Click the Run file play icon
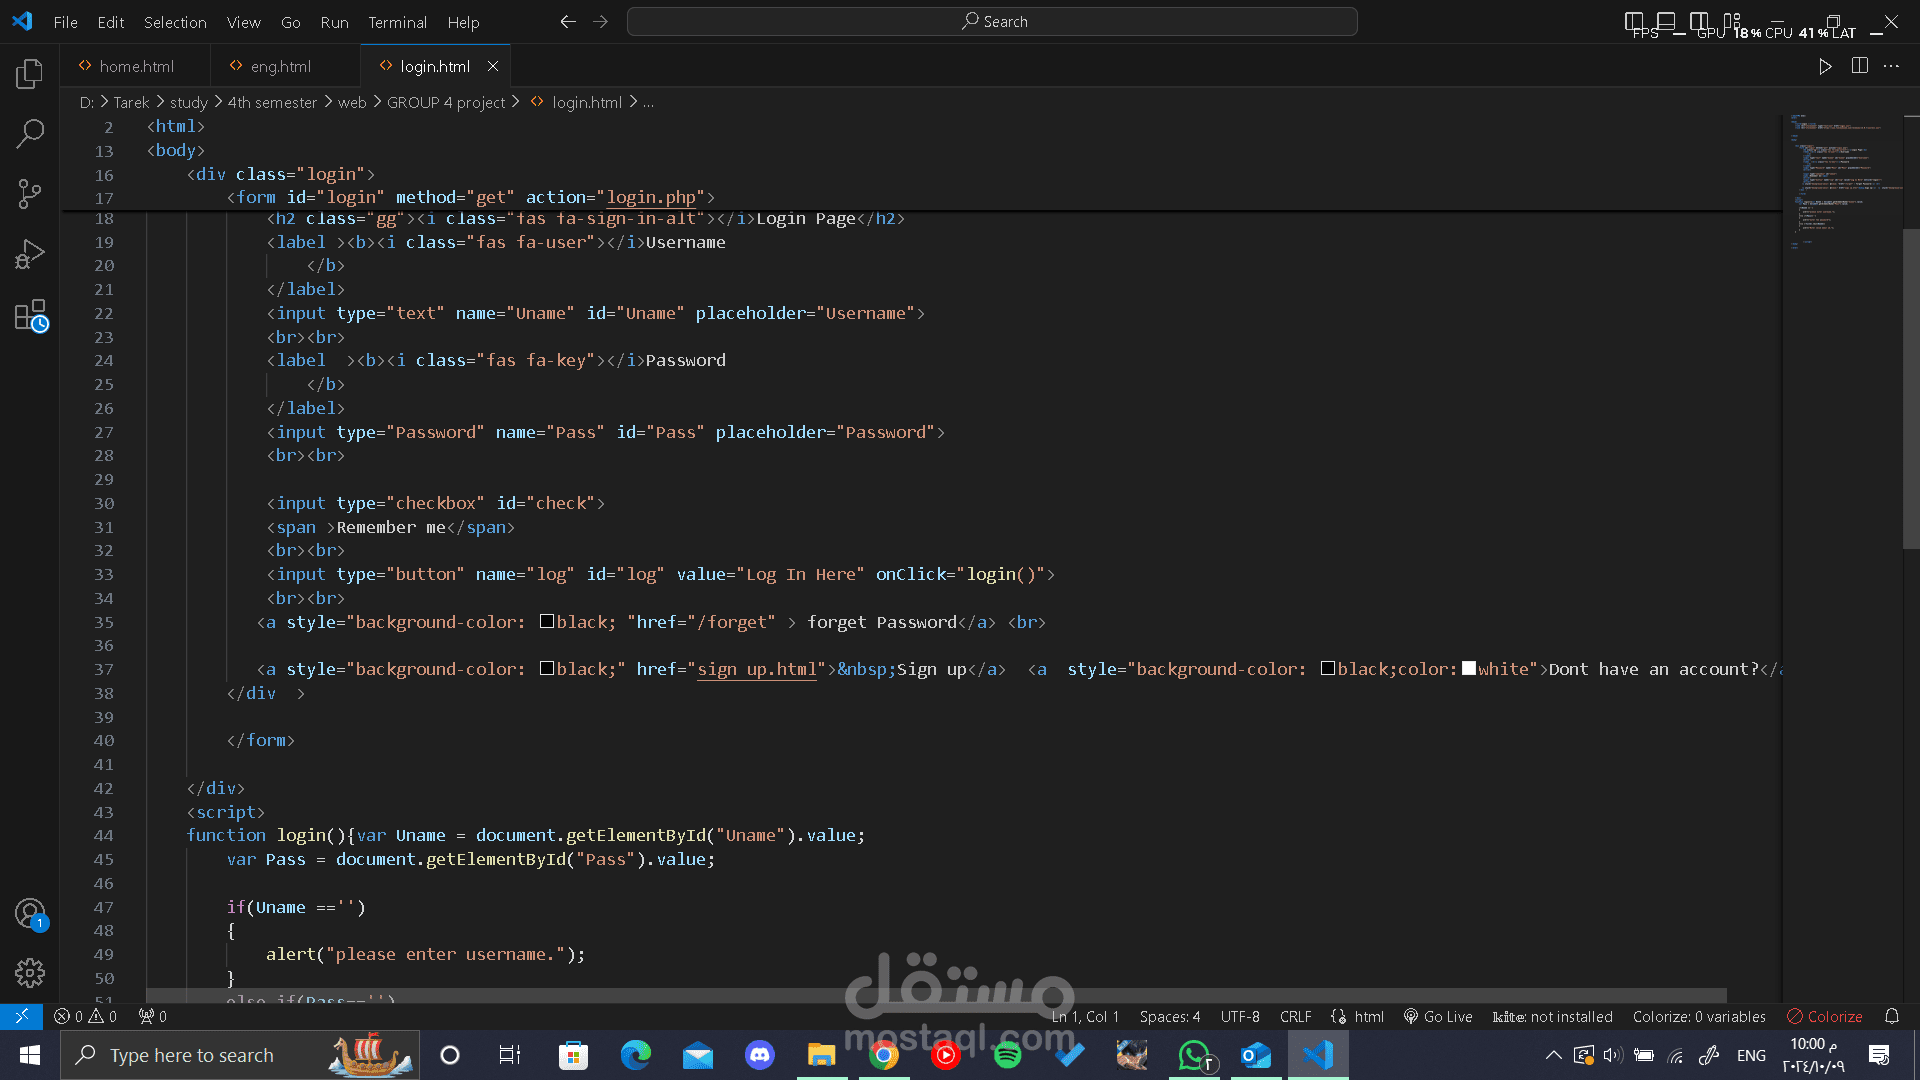The height and width of the screenshot is (1080, 1920). [x=1825, y=66]
